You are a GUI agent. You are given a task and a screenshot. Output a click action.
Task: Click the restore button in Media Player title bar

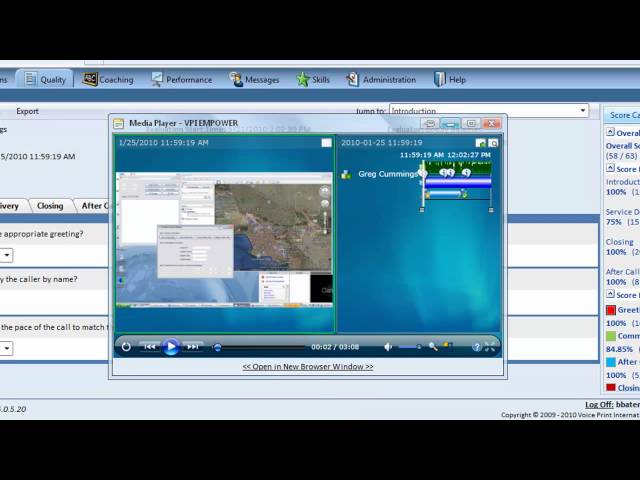pyautogui.click(x=471, y=123)
